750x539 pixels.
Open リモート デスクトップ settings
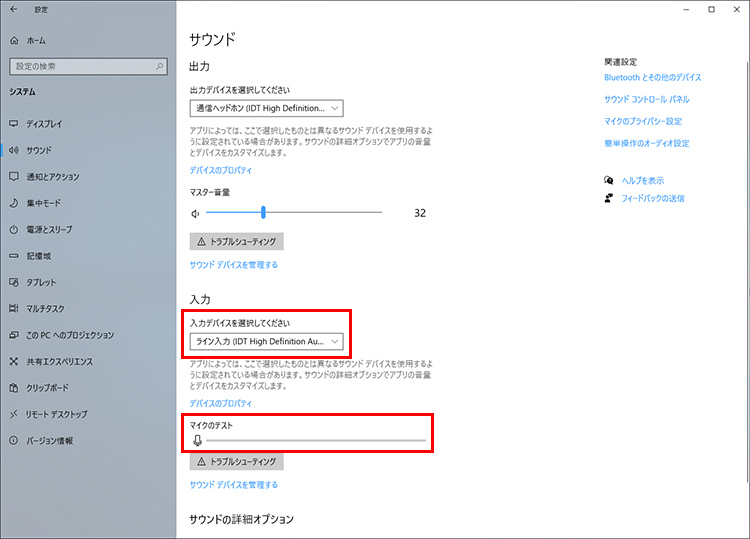(x=57, y=414)
